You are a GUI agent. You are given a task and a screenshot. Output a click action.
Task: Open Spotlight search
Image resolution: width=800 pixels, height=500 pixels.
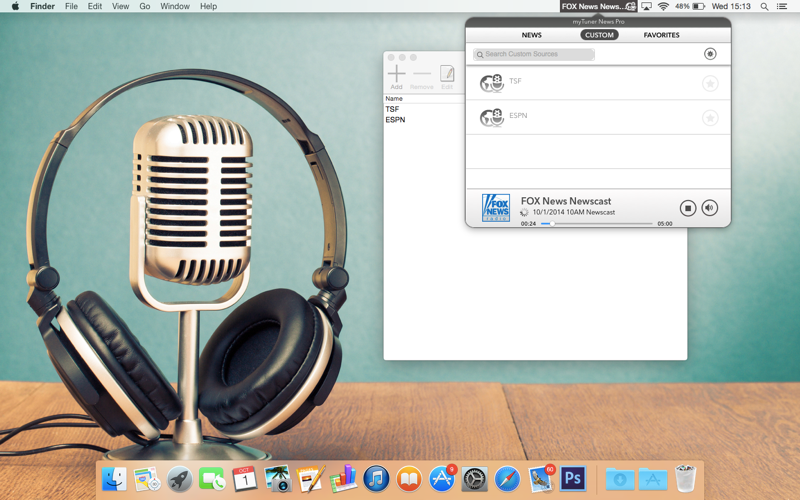click(x=764, y=6)
